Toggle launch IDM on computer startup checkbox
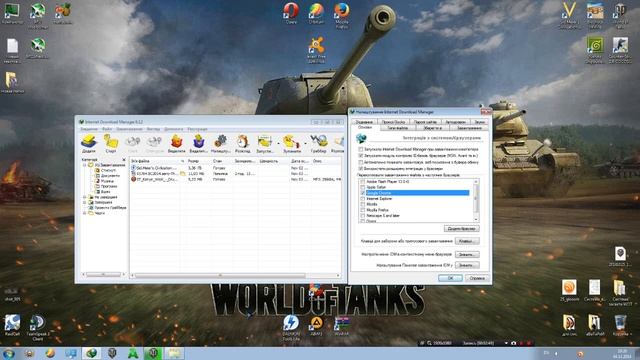 (x=361, y=149)
